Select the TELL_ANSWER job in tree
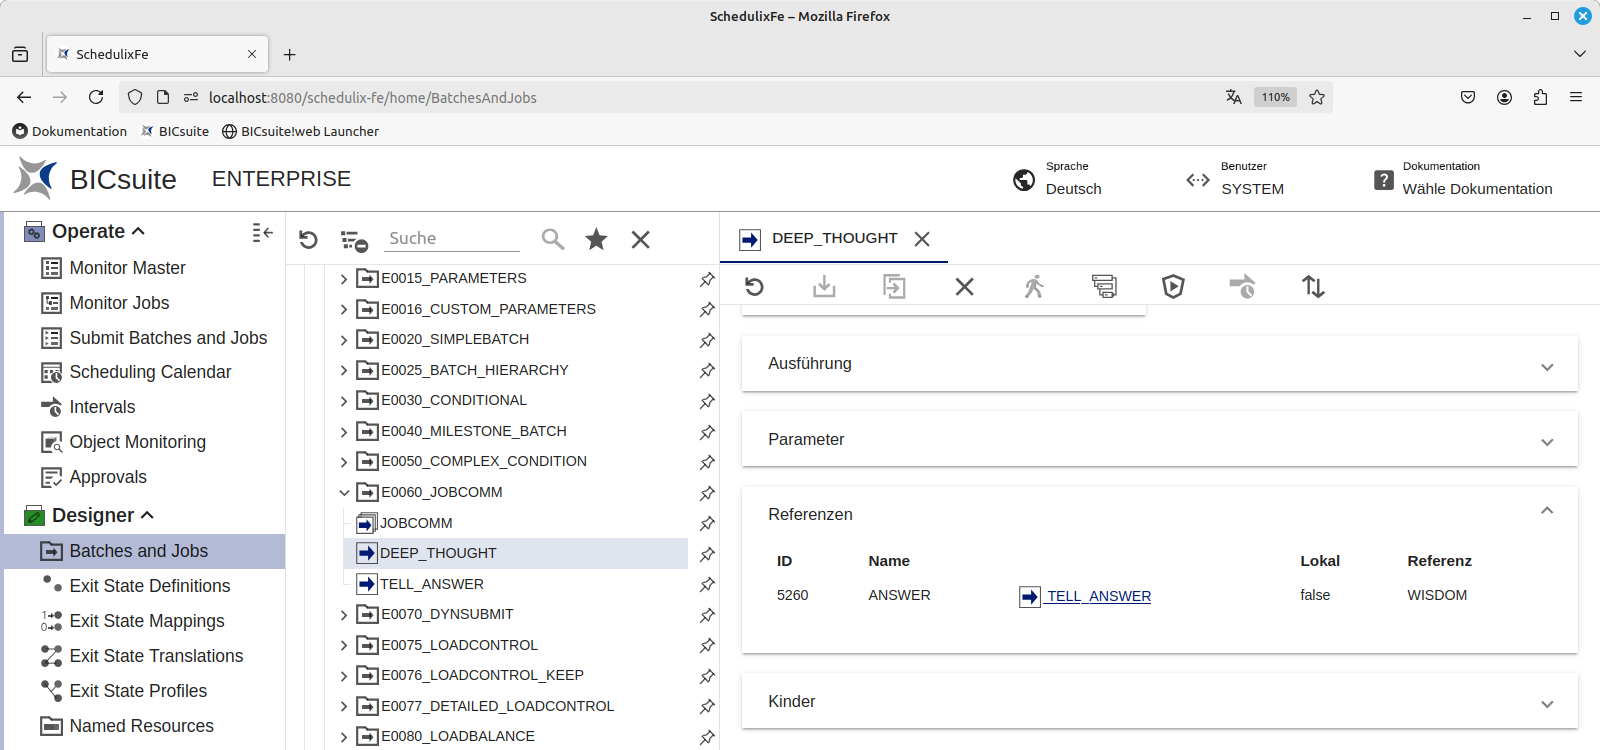Viewport: 1600px width, 750px height. pyautogui.click(x=431, y=584)
